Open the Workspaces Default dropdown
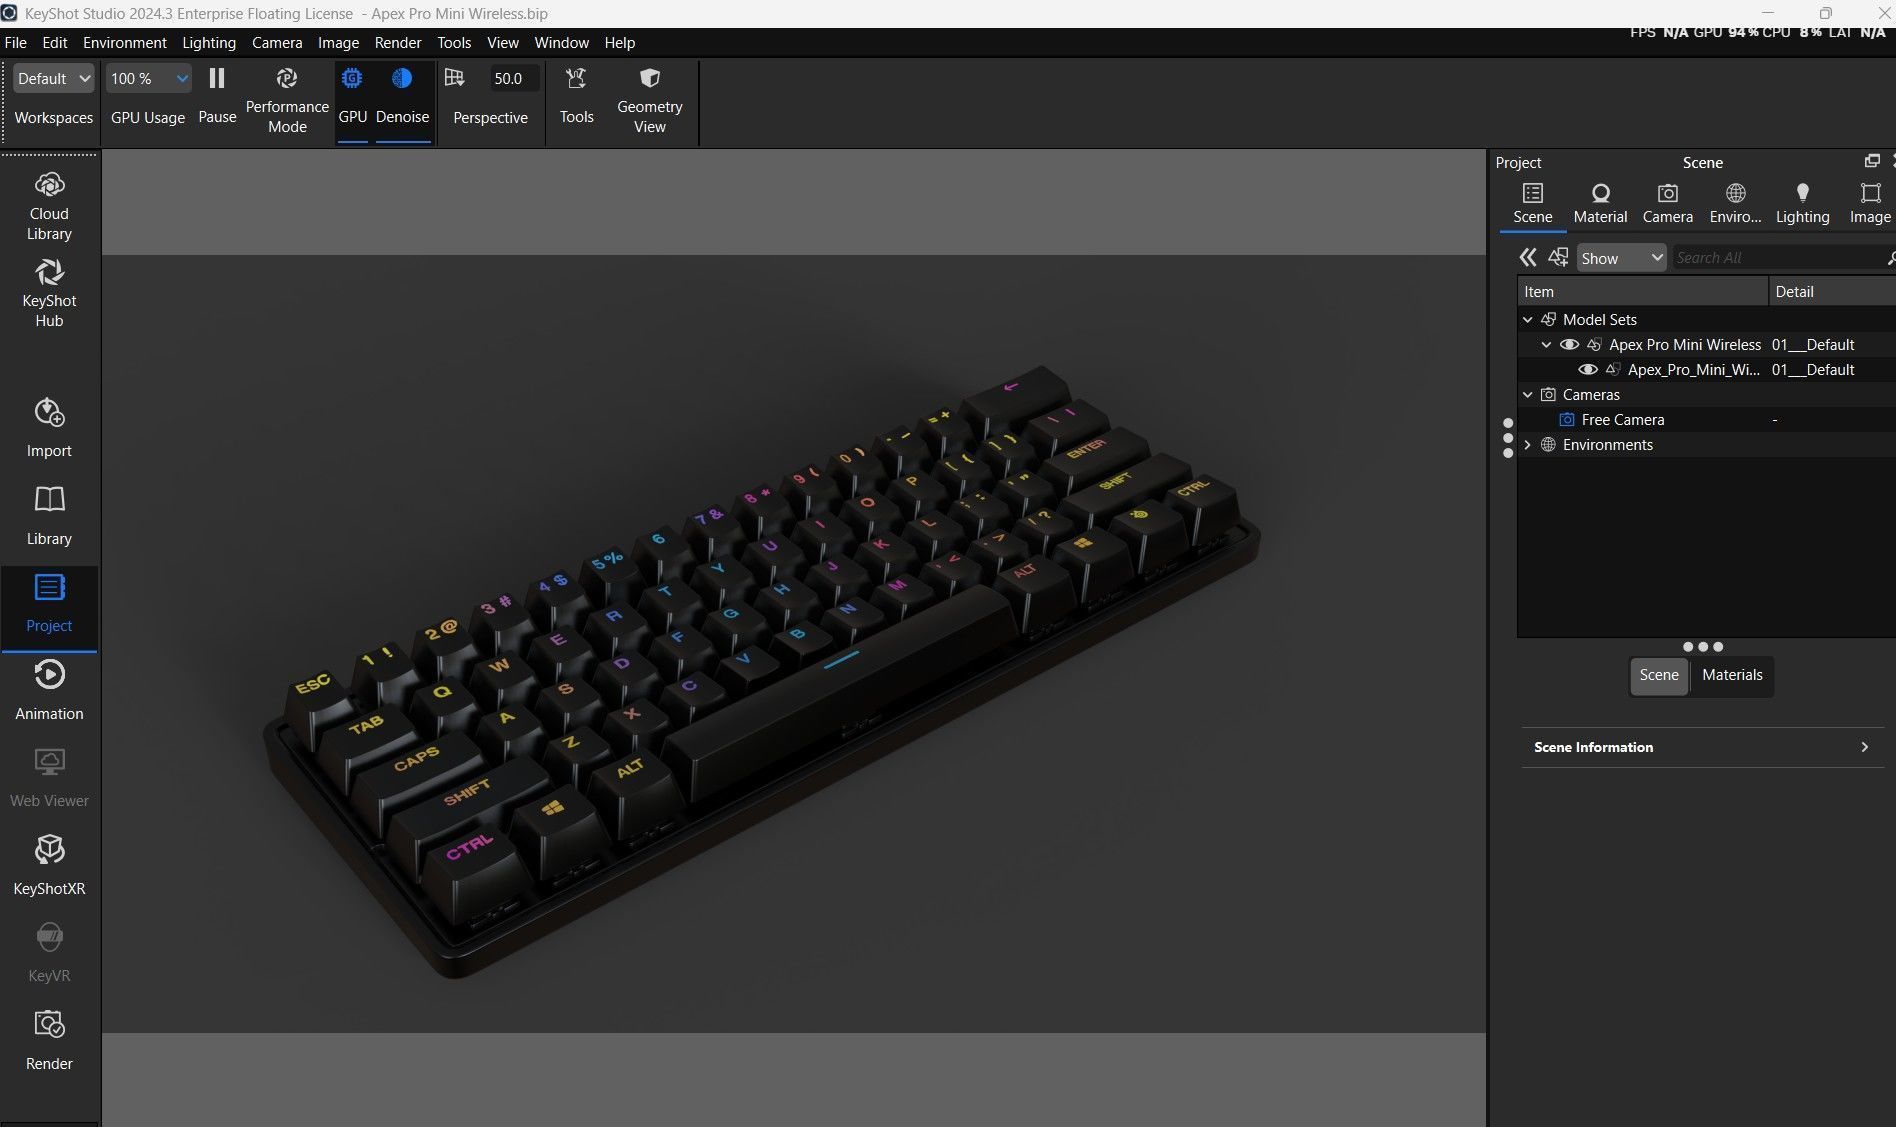The height and width of the screenshot is (1127, 1896). [54, 78]
